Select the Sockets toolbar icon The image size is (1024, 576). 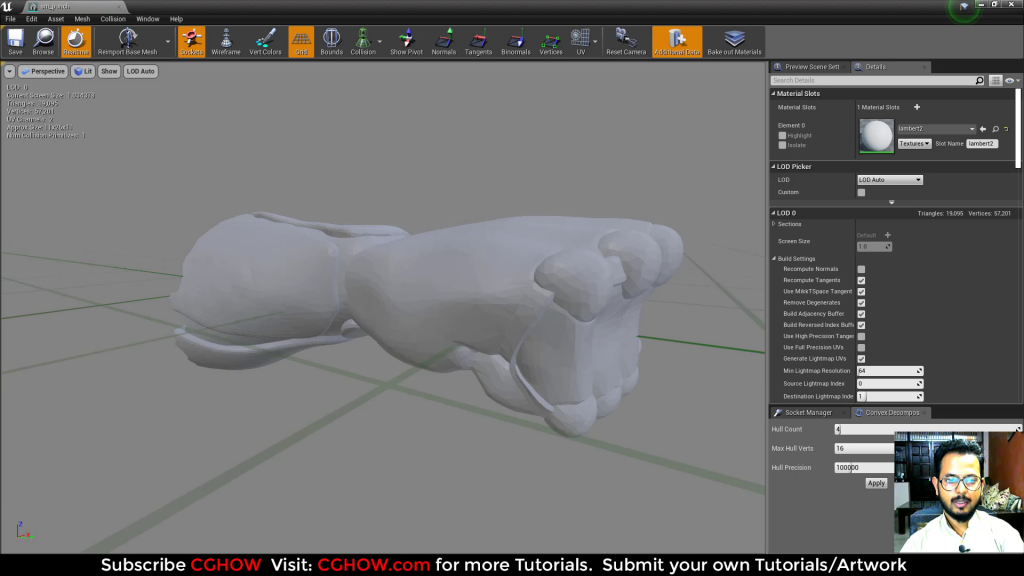click(190, 41)
